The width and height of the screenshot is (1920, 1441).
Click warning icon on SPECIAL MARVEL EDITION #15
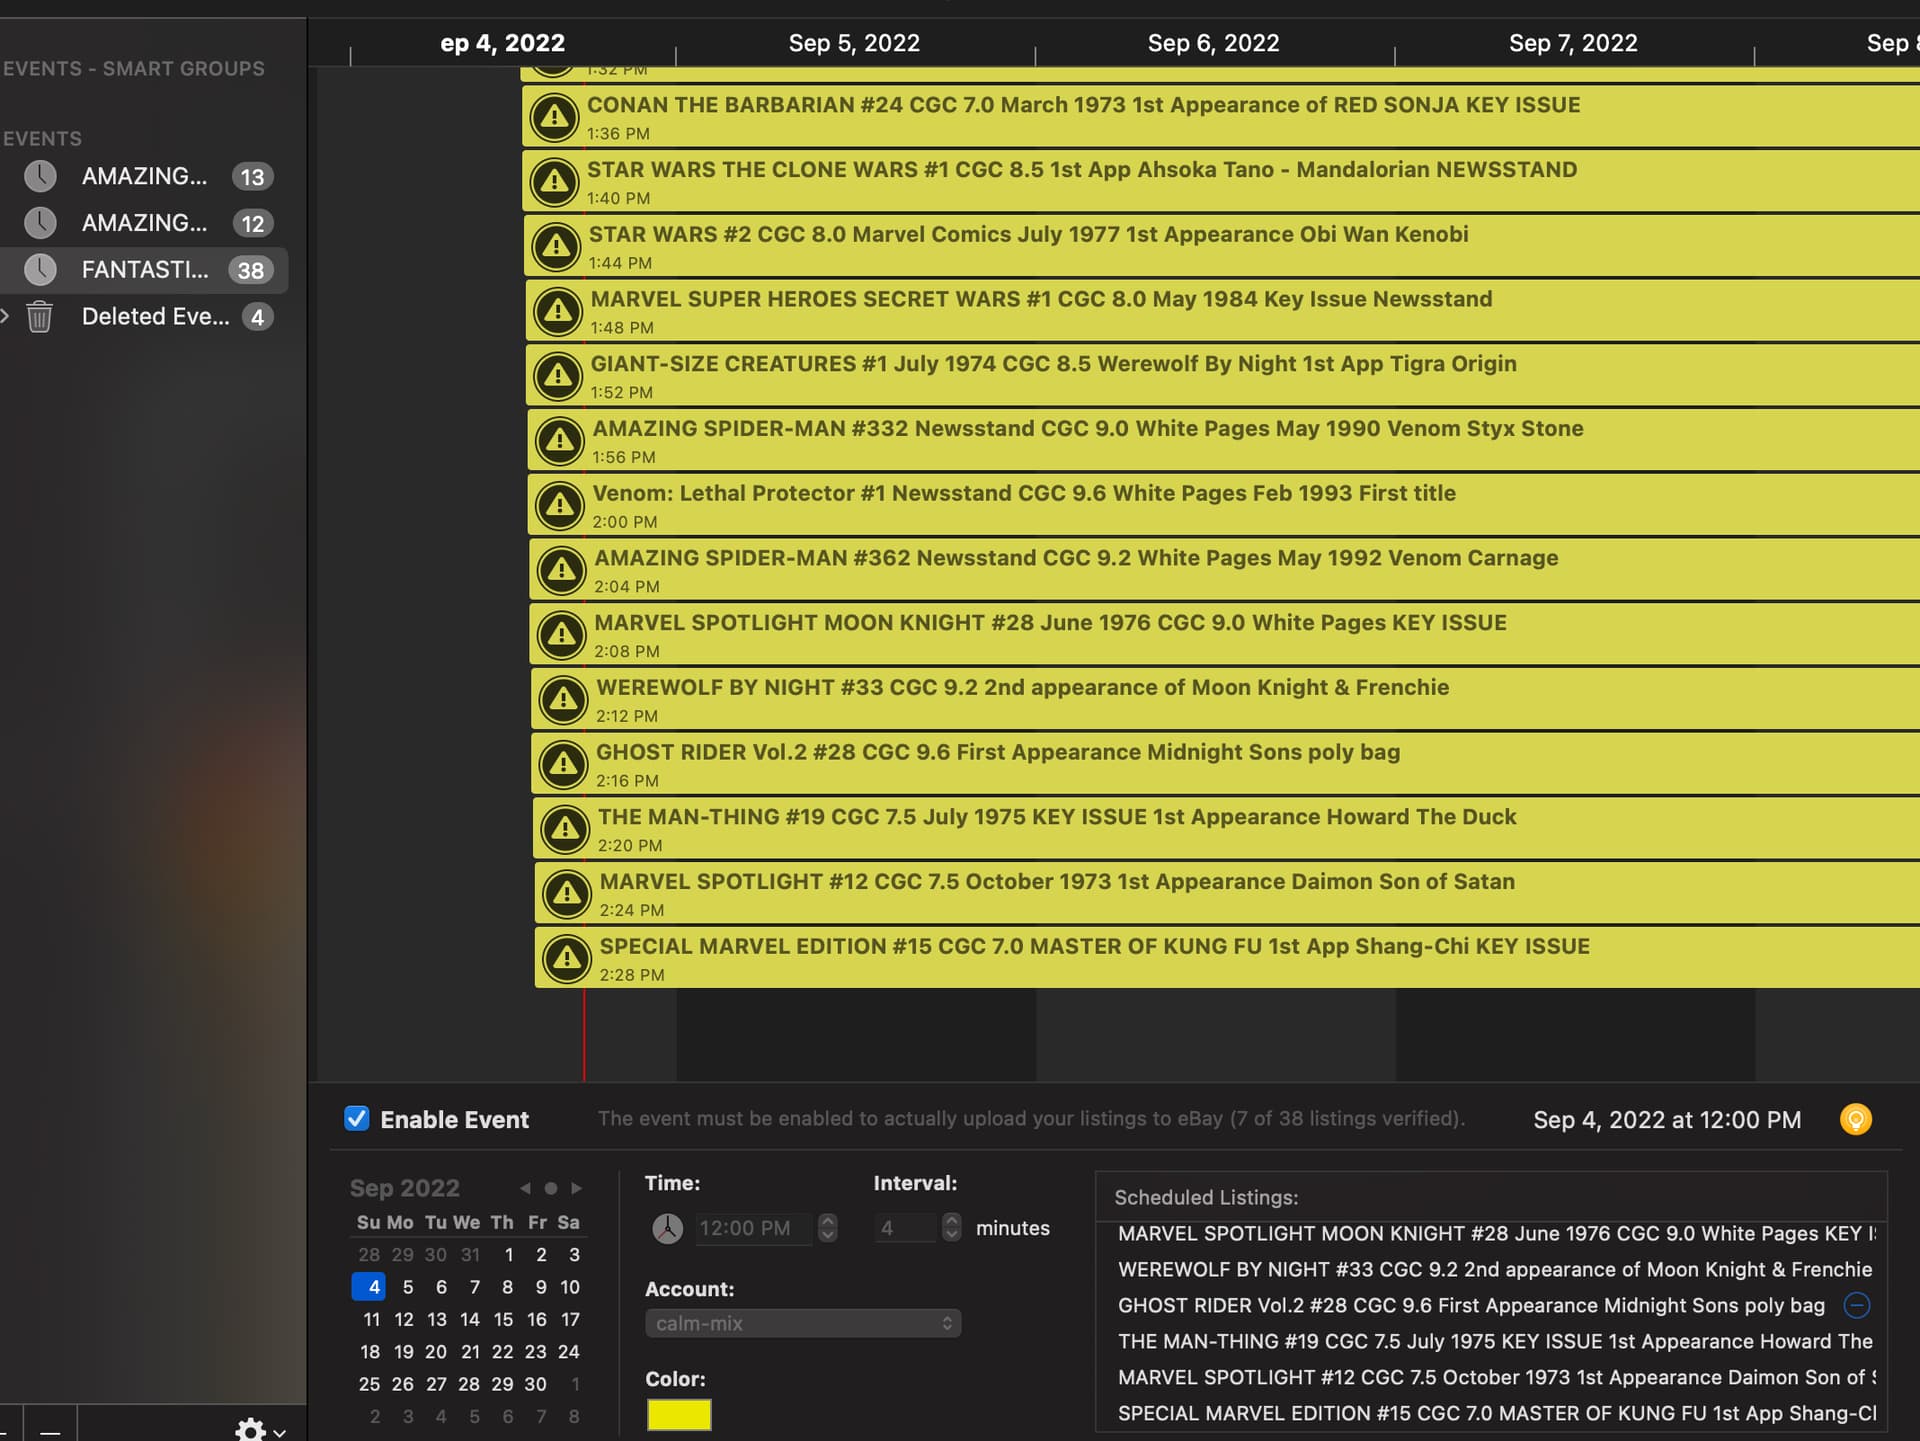567,959
